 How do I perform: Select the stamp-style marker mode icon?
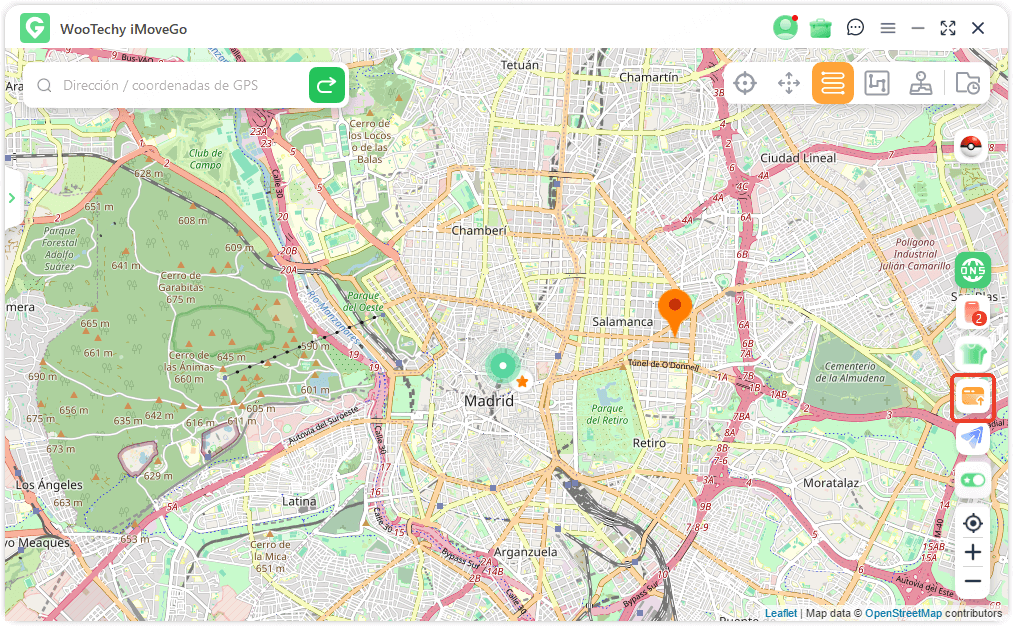(x=921, y=84)
